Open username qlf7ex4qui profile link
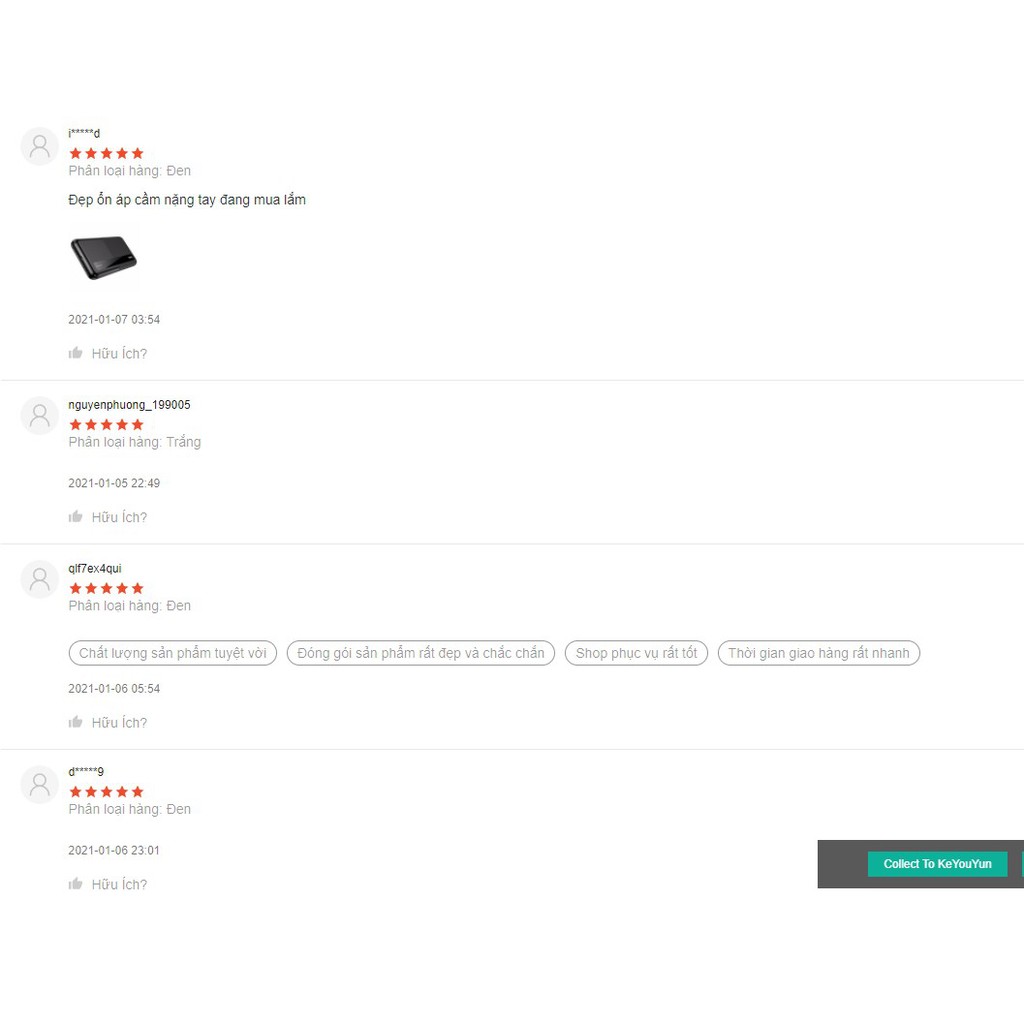The image size is (1024, 1024). pos(95,569)
